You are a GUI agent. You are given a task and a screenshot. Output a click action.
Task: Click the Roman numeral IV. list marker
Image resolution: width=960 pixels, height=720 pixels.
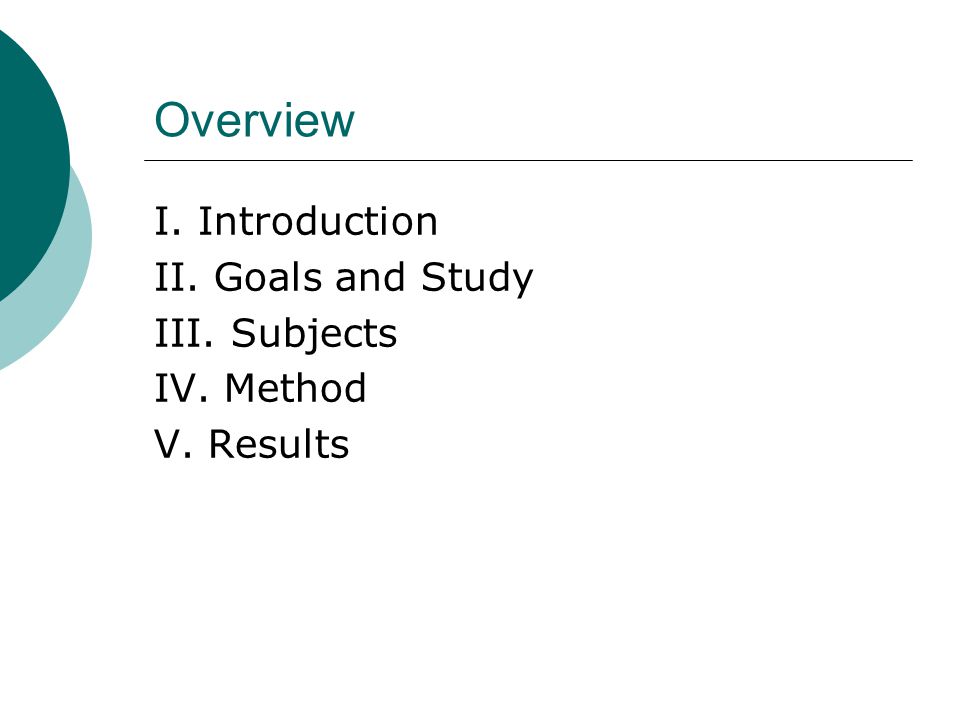(181, 388)
